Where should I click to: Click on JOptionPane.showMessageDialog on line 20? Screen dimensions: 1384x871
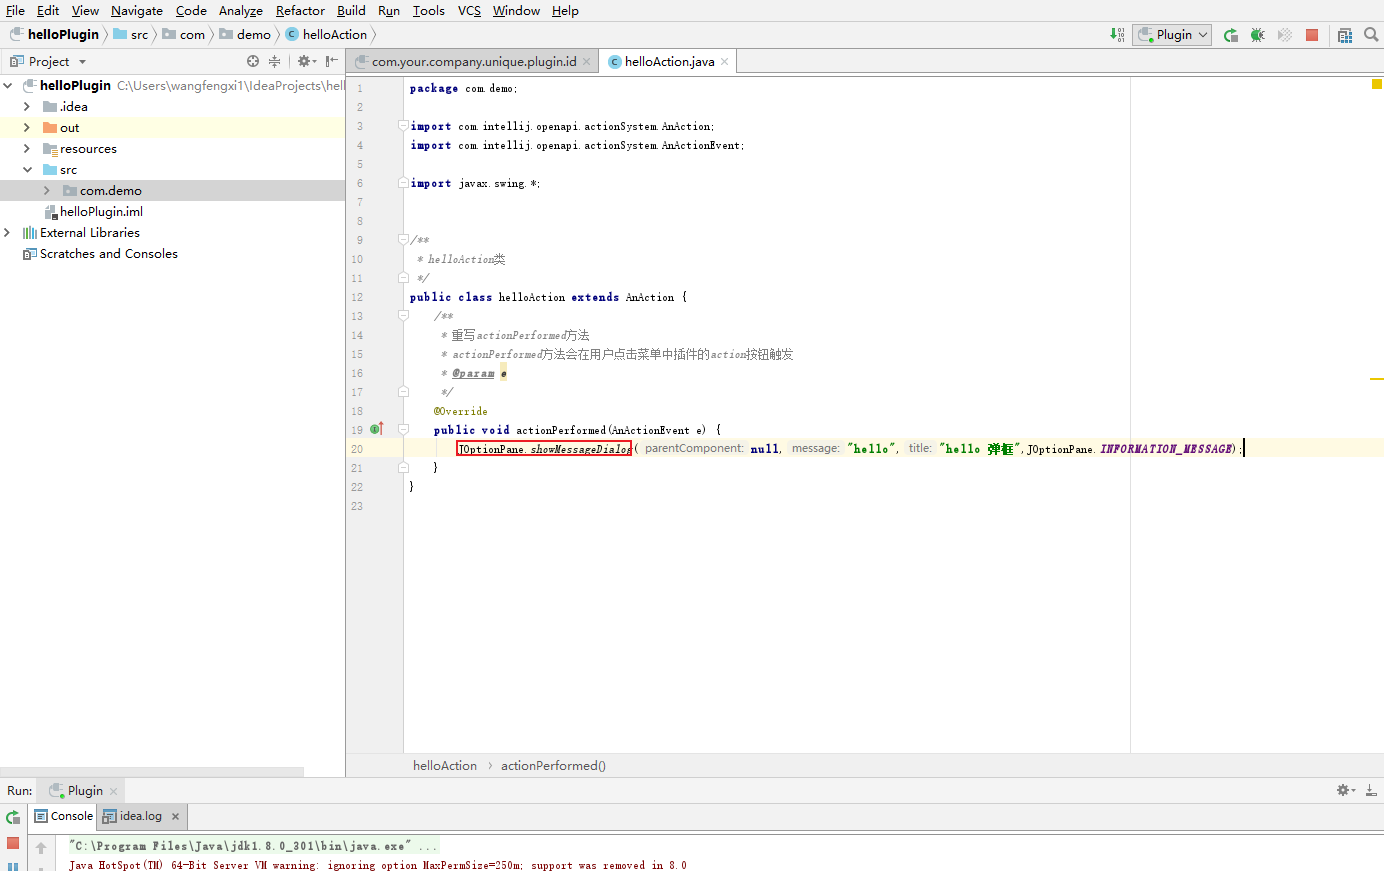[x=544, y=449]
